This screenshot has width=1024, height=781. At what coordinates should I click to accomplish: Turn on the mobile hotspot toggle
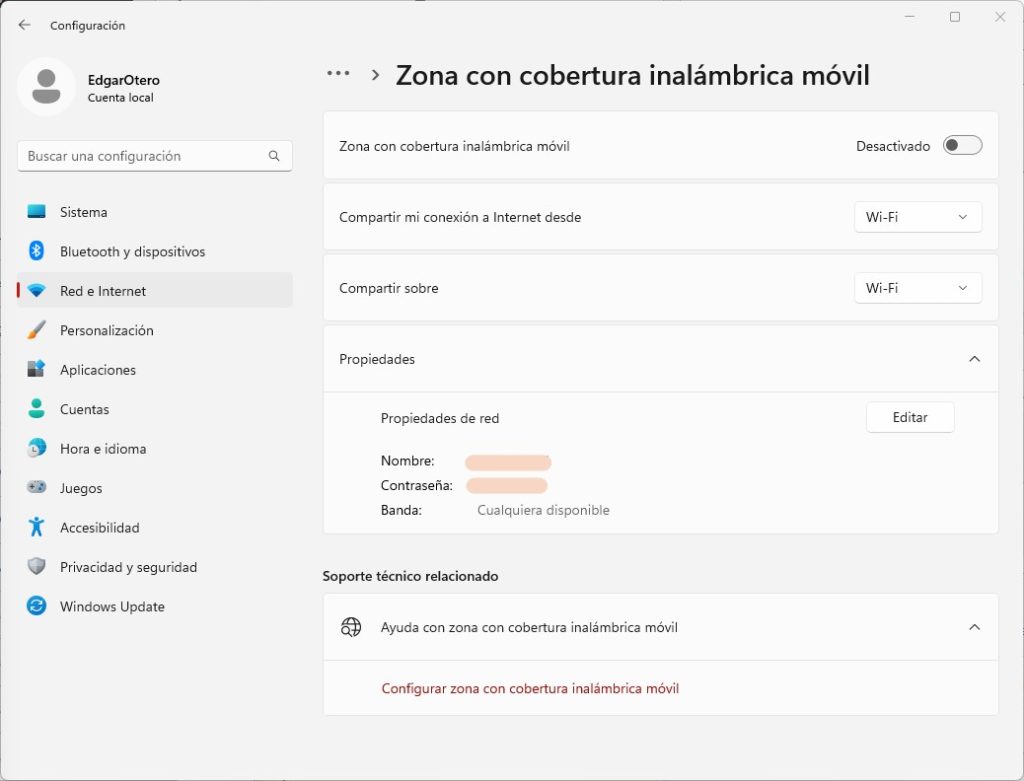962,145
